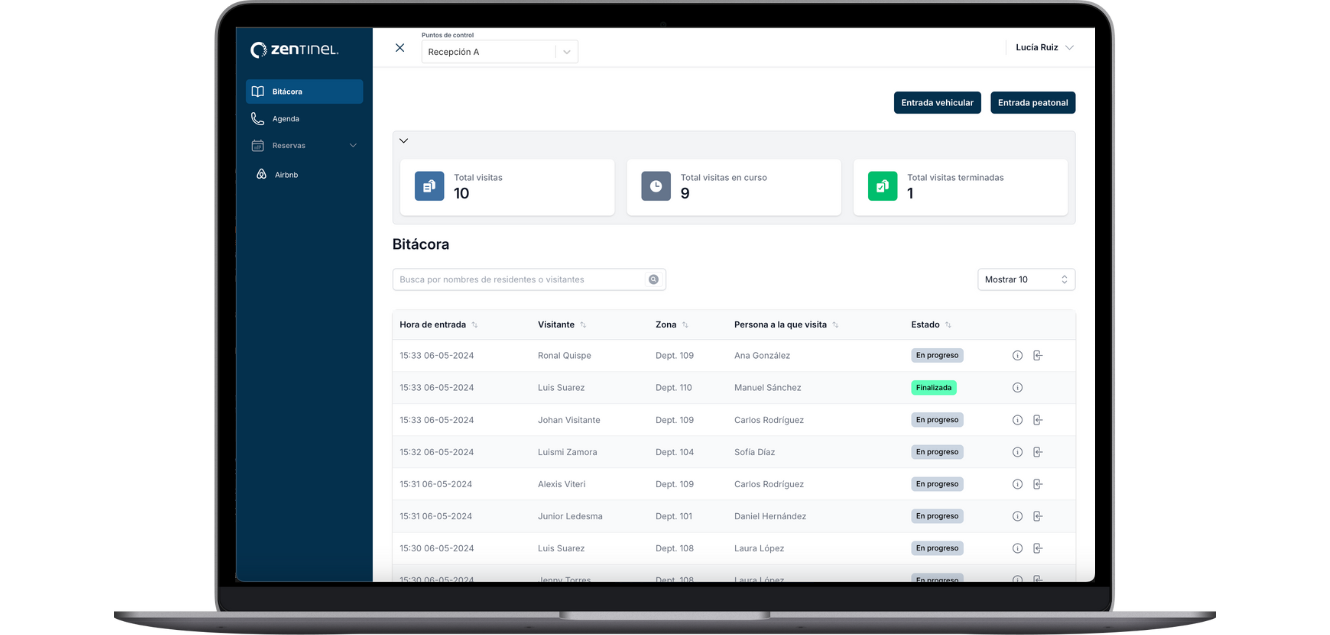The image size is (1330, 635).
Task: Close the sidebar with the X icon
Action: (400, 48)
